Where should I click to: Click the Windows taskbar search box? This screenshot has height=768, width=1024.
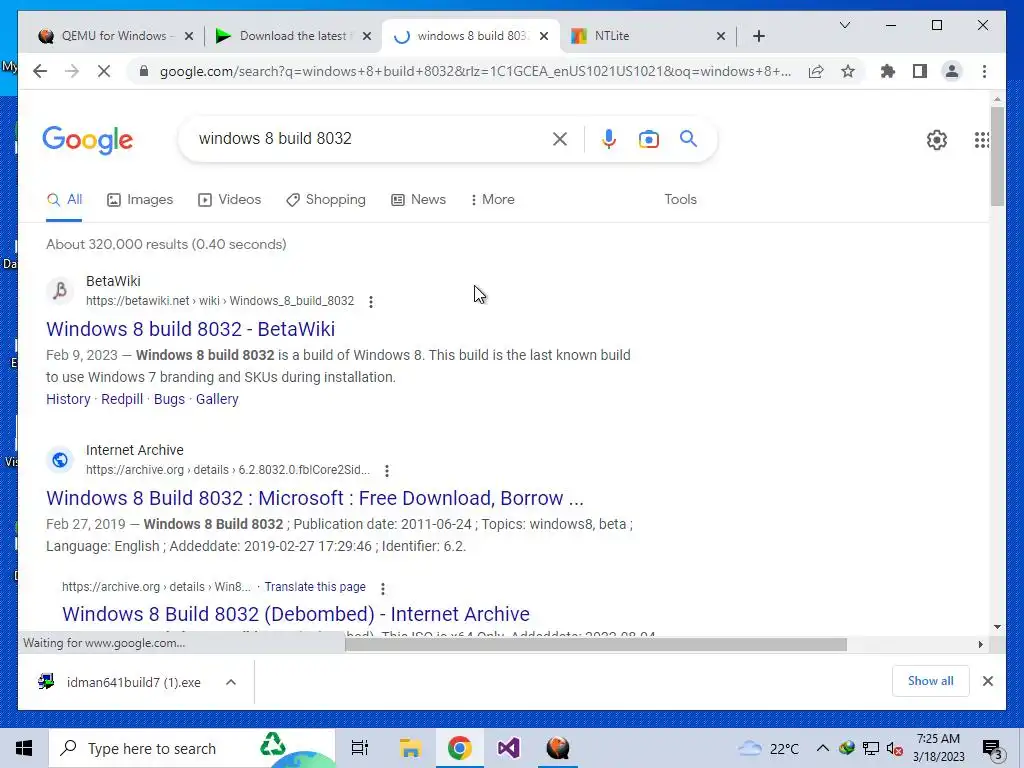point(191,748)
